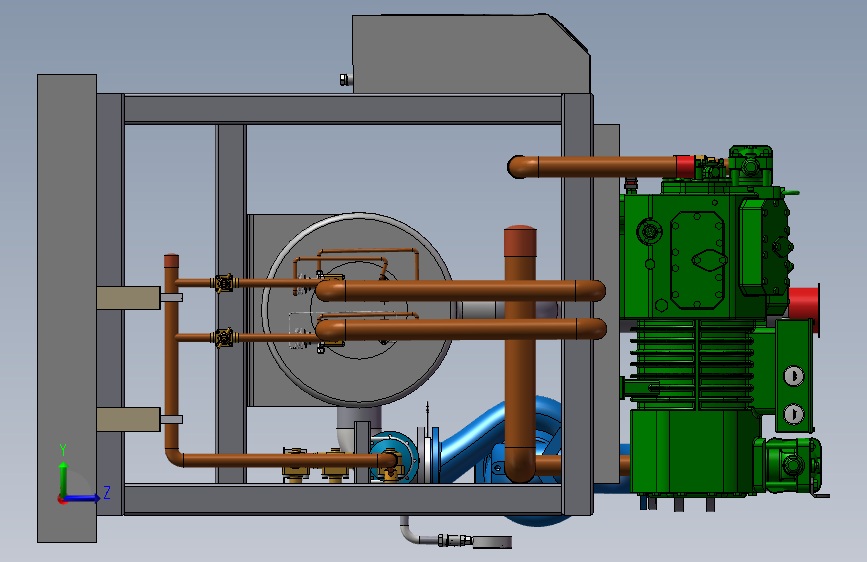
Task: Pick the lower large horizontal copper pipe
Action: click(461, 329)
